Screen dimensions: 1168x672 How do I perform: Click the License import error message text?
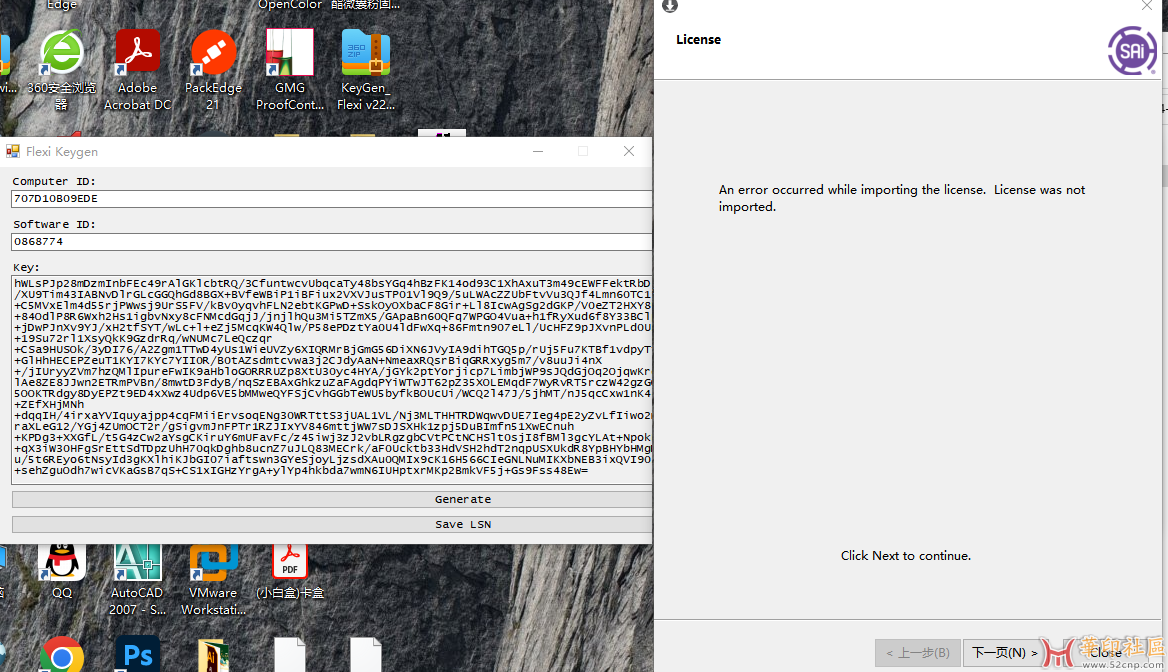tap(901, 198)
